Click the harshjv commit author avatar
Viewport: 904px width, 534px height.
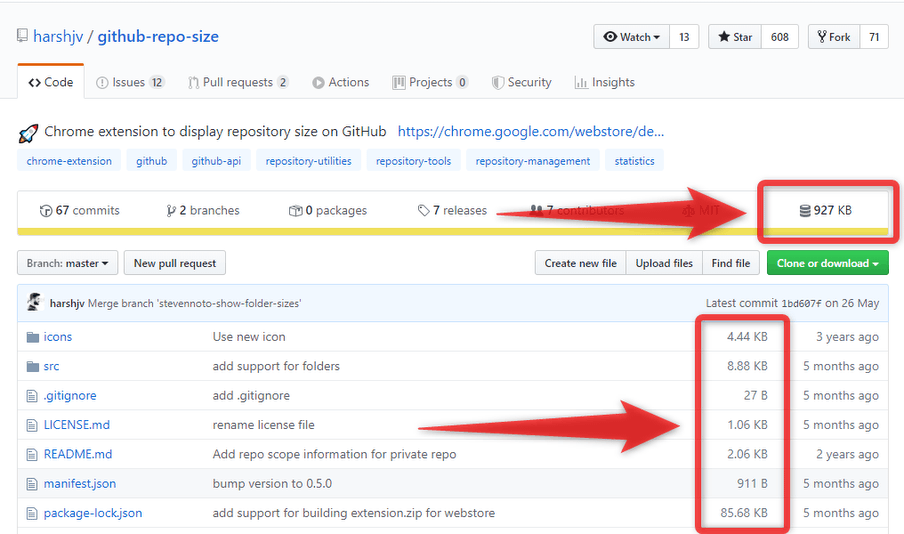(35, 302)
